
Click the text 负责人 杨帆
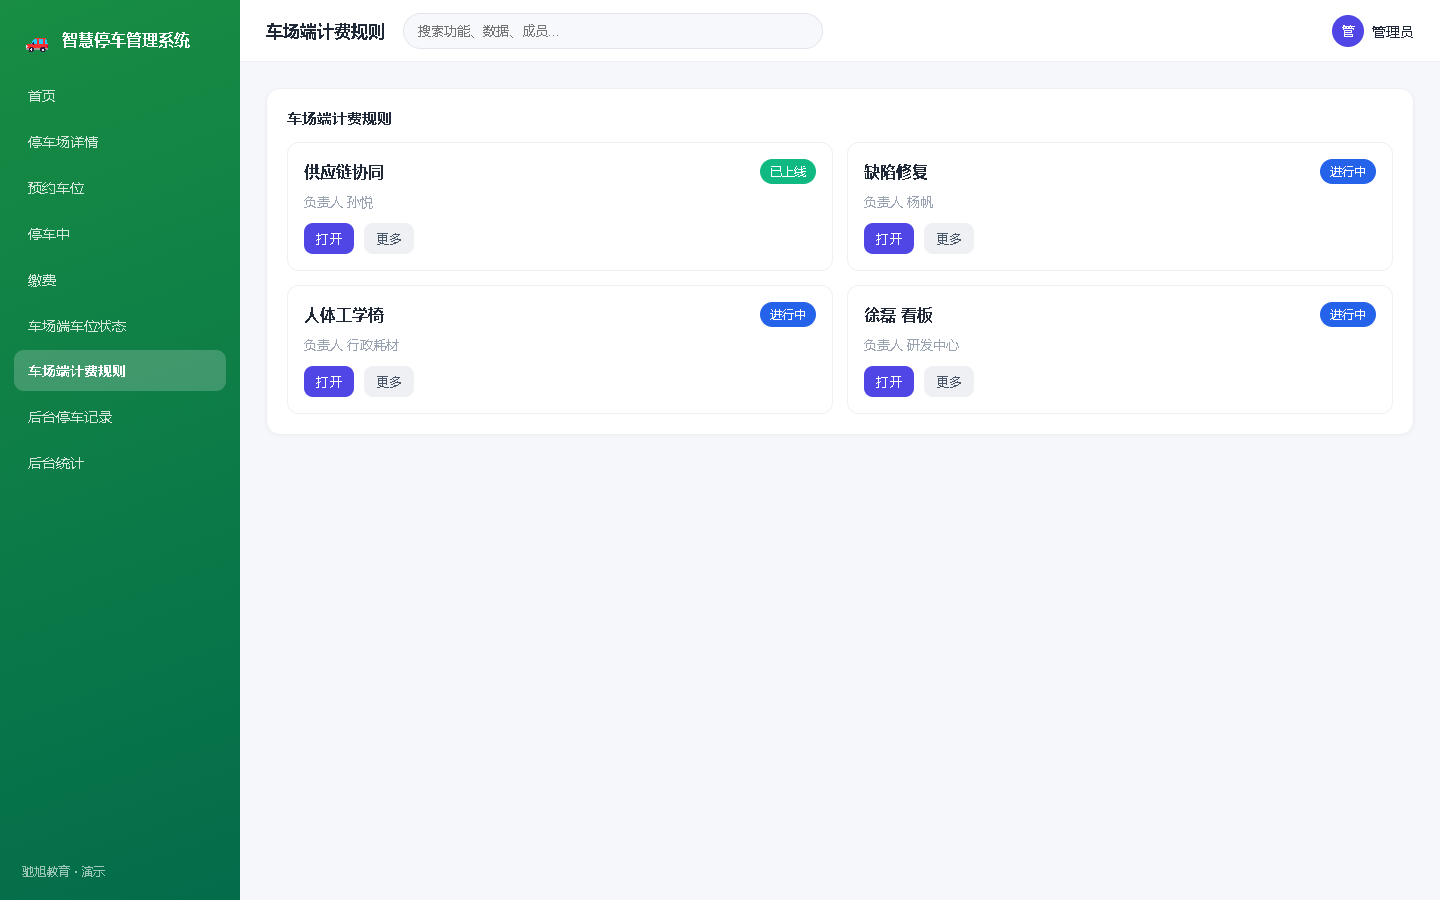point(898,202)
